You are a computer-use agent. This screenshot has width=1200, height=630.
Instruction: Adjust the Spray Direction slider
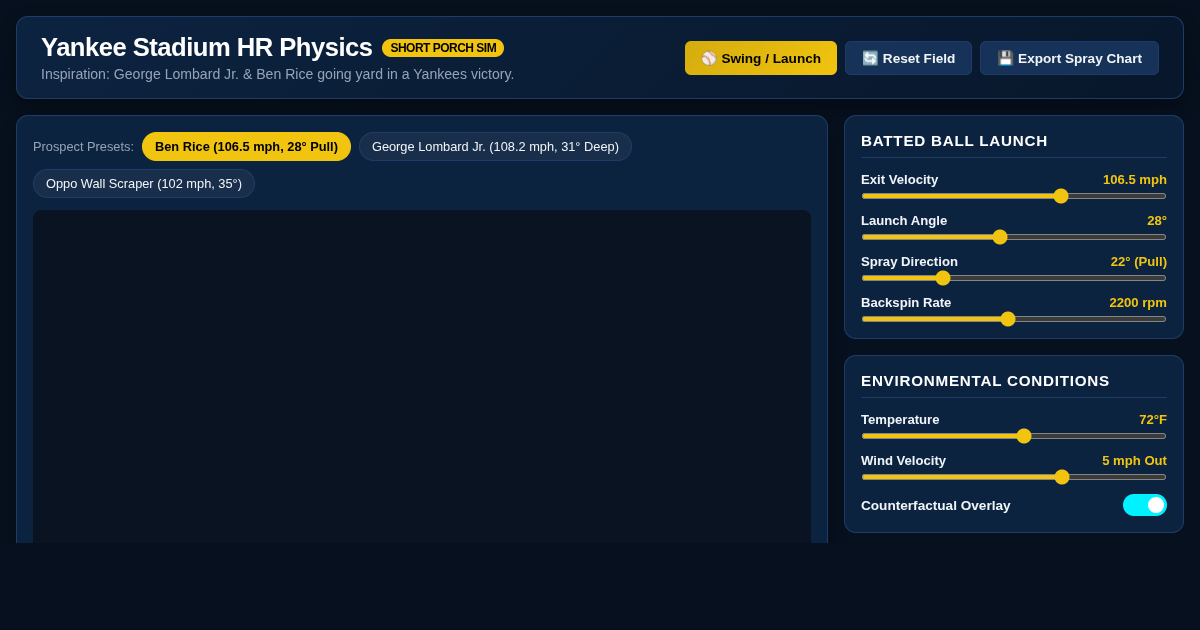pos(1014,278)
